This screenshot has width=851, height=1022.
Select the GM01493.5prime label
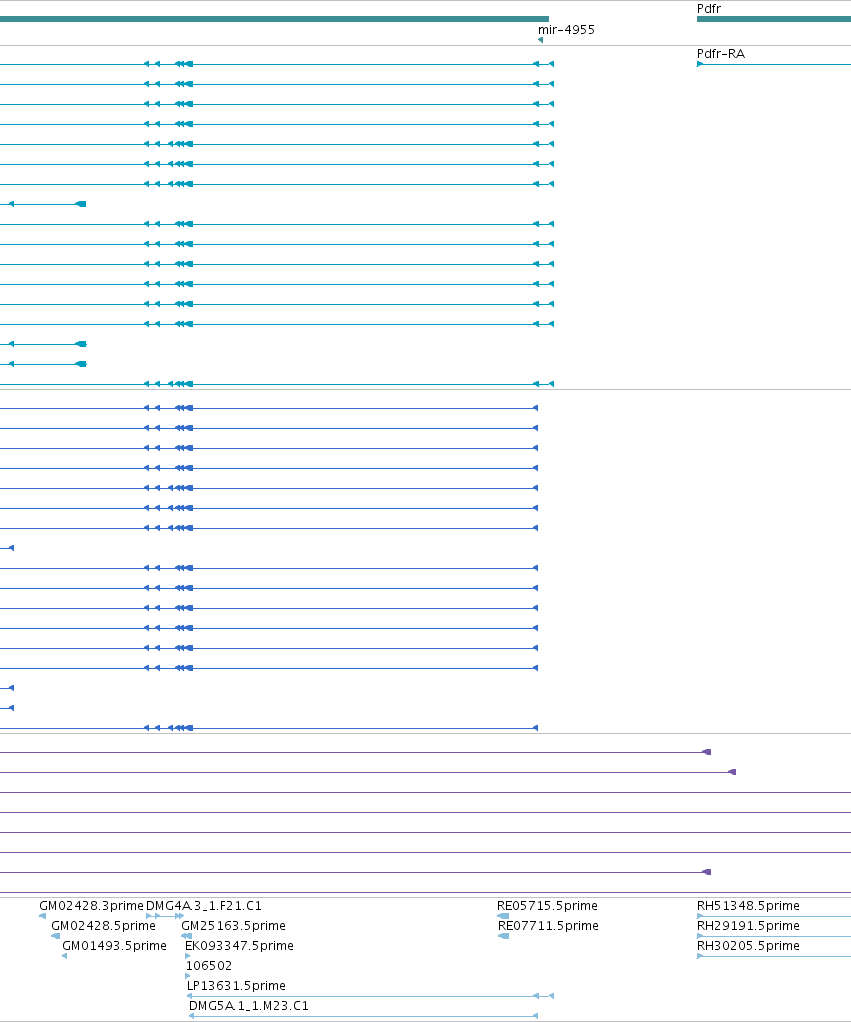pos(114,946)
